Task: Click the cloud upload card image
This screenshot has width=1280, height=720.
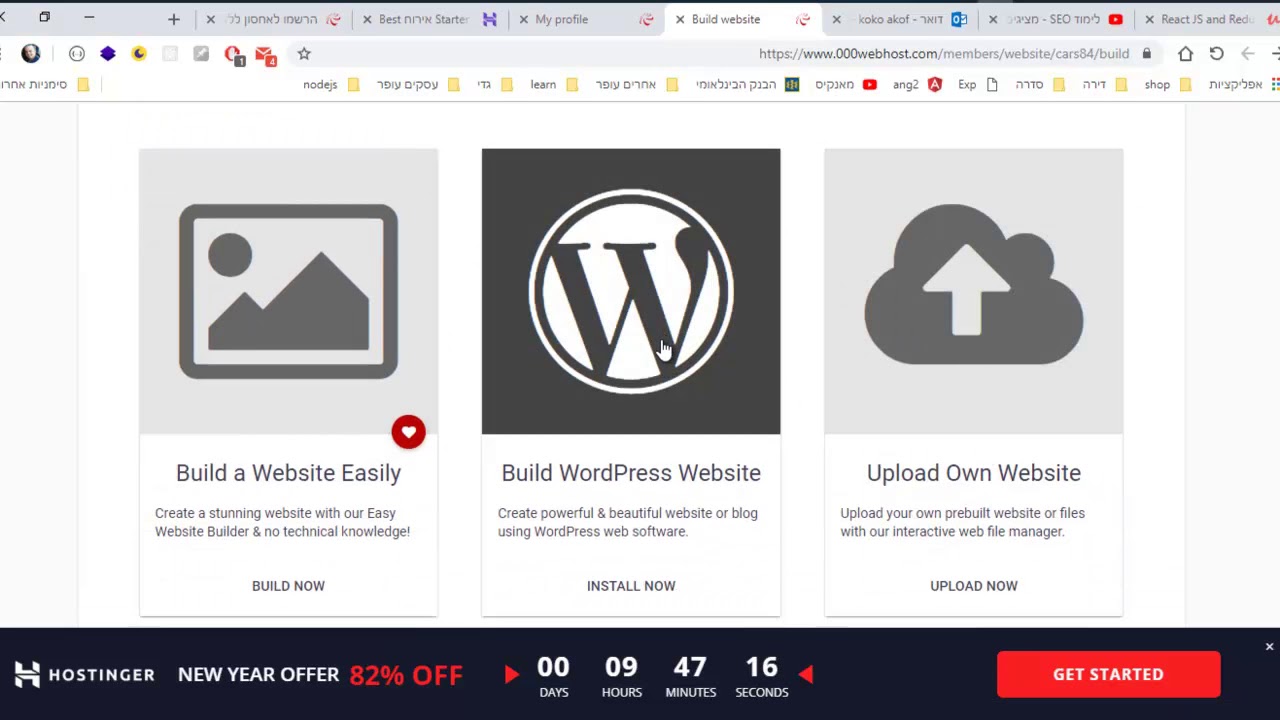Action: (974, 291)
